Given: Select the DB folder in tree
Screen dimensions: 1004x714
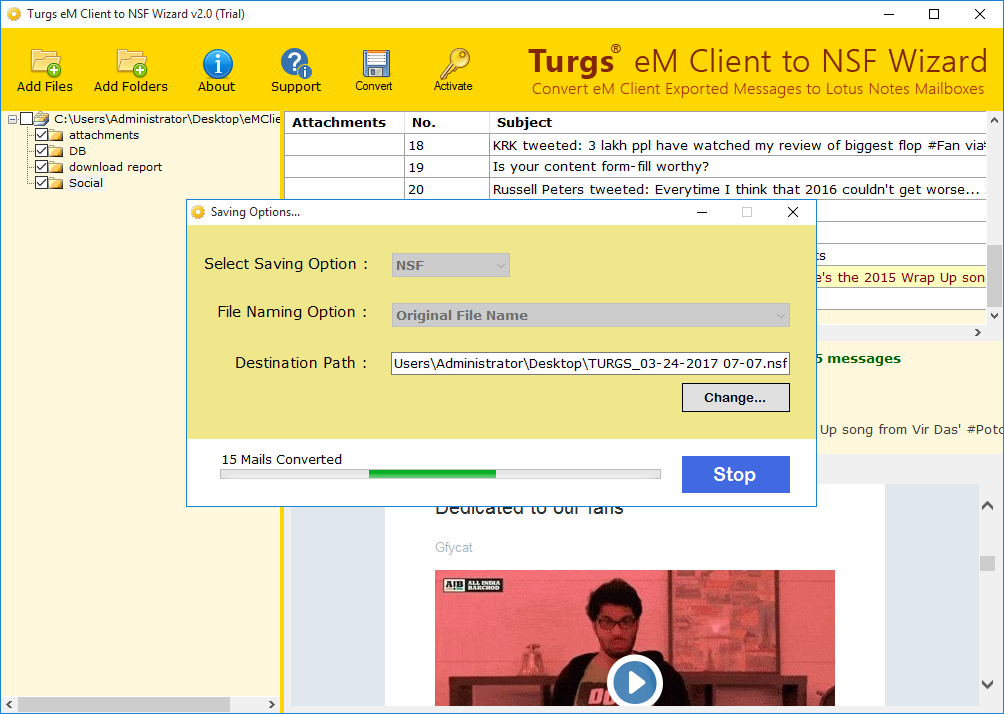Looking at the screenshot, I should pyautogui.click(x=77, y=151).
